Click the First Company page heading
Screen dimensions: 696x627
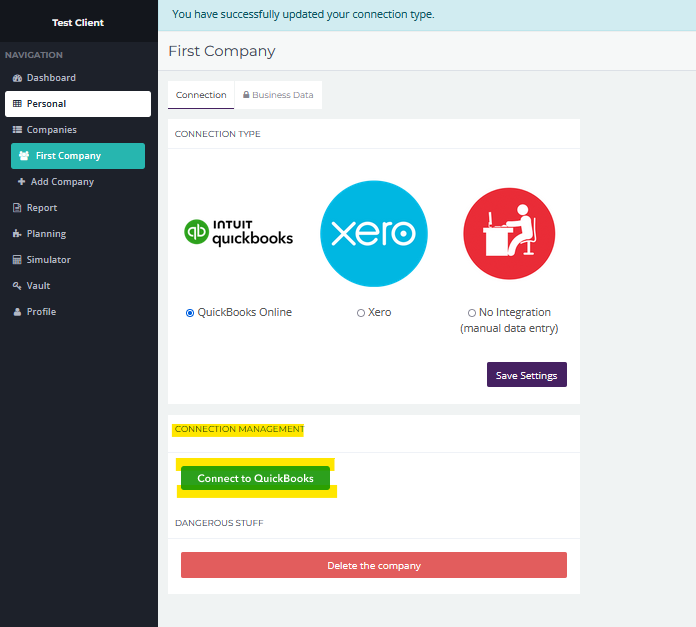222,51
